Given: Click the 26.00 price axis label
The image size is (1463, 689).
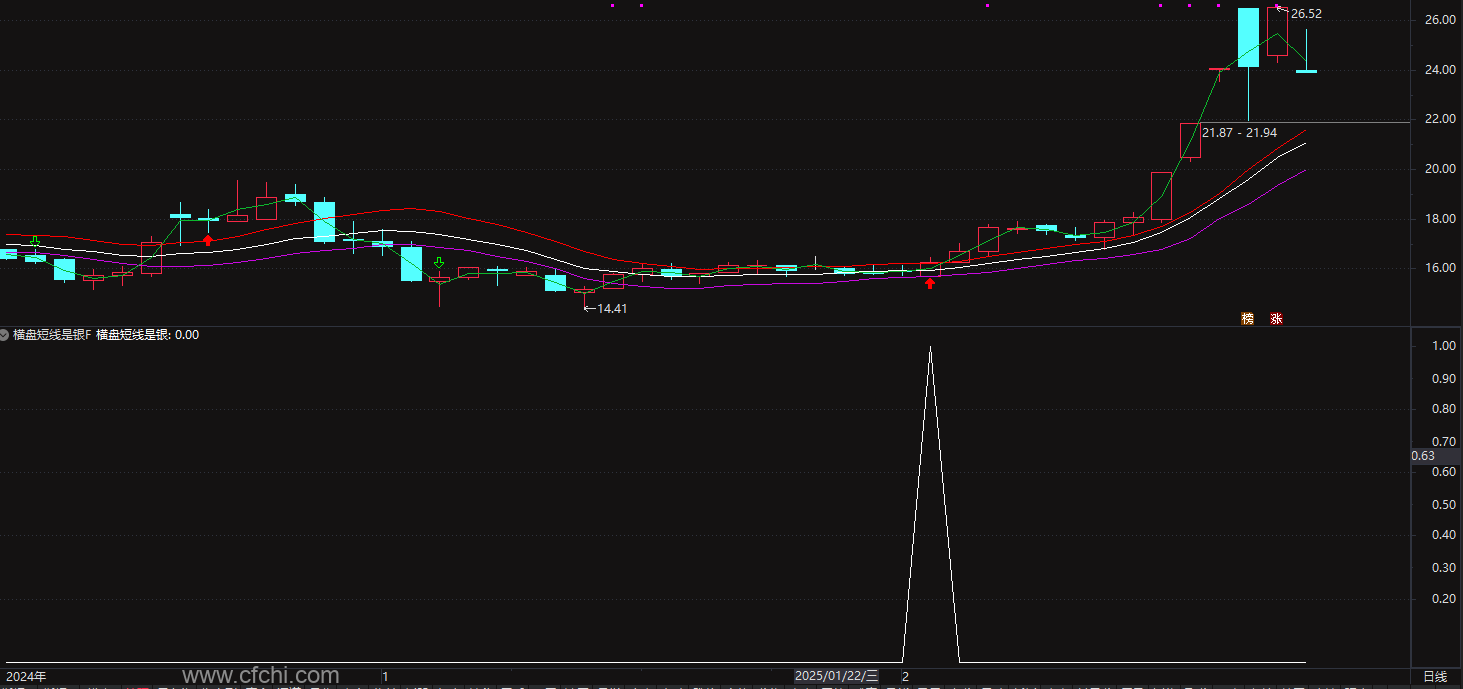Looking at the screenshot, I should coord(1440,20).
